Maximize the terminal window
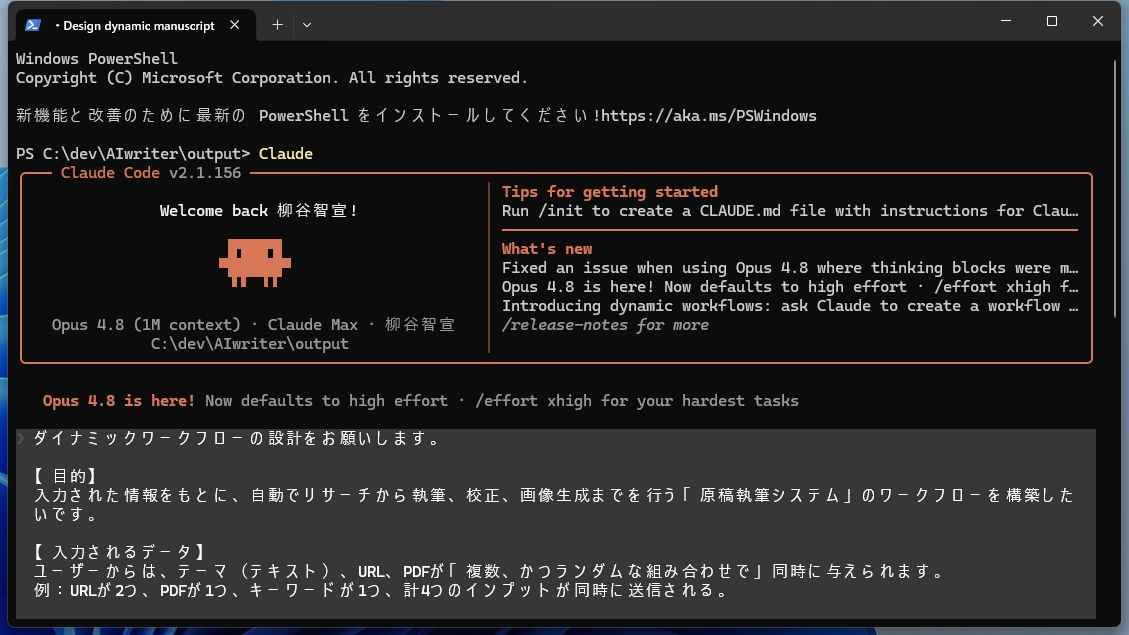 pyautogui.click(x=1052, y=21)
